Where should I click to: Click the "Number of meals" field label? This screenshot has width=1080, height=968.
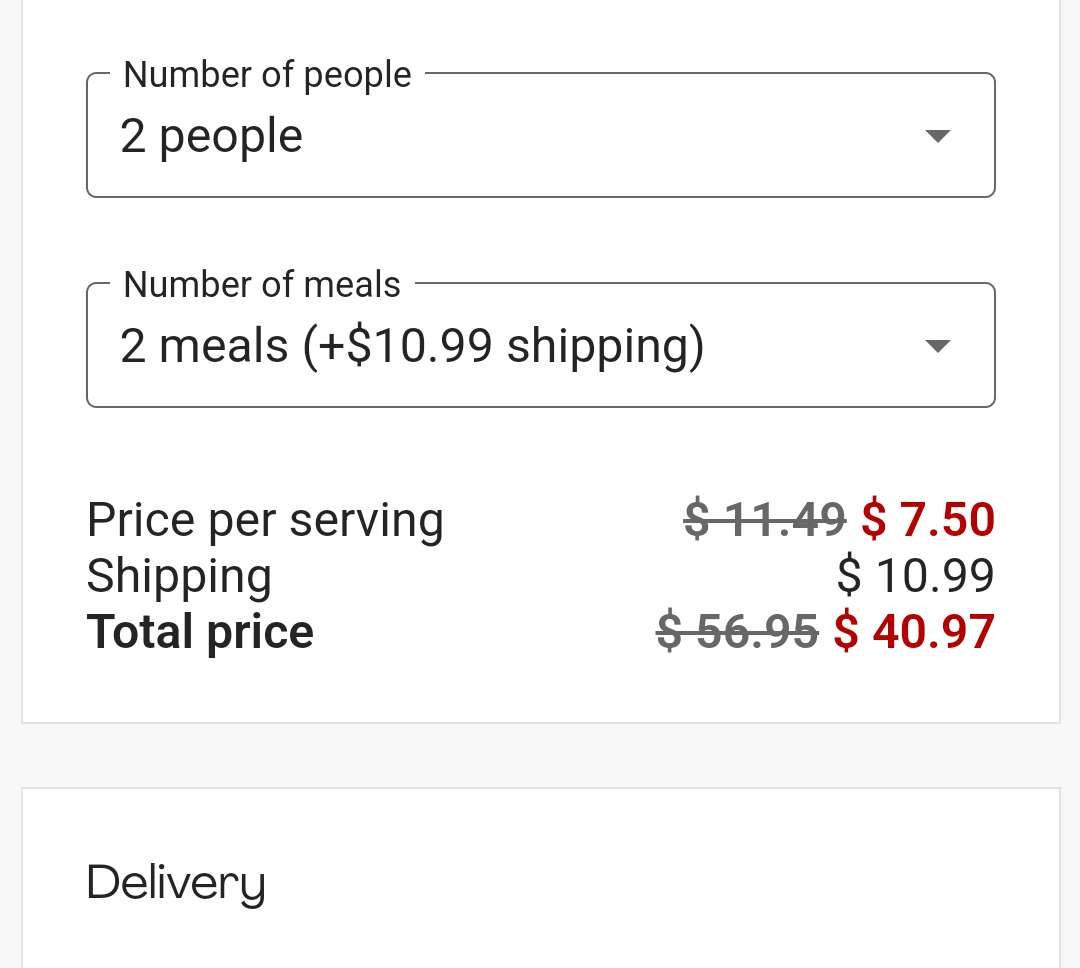coord(261,285)
